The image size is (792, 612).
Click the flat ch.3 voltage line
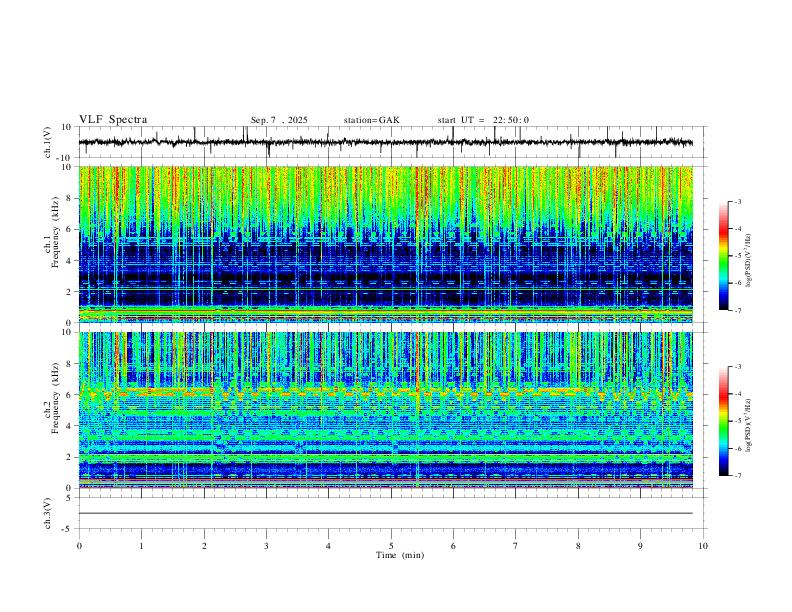385,513
